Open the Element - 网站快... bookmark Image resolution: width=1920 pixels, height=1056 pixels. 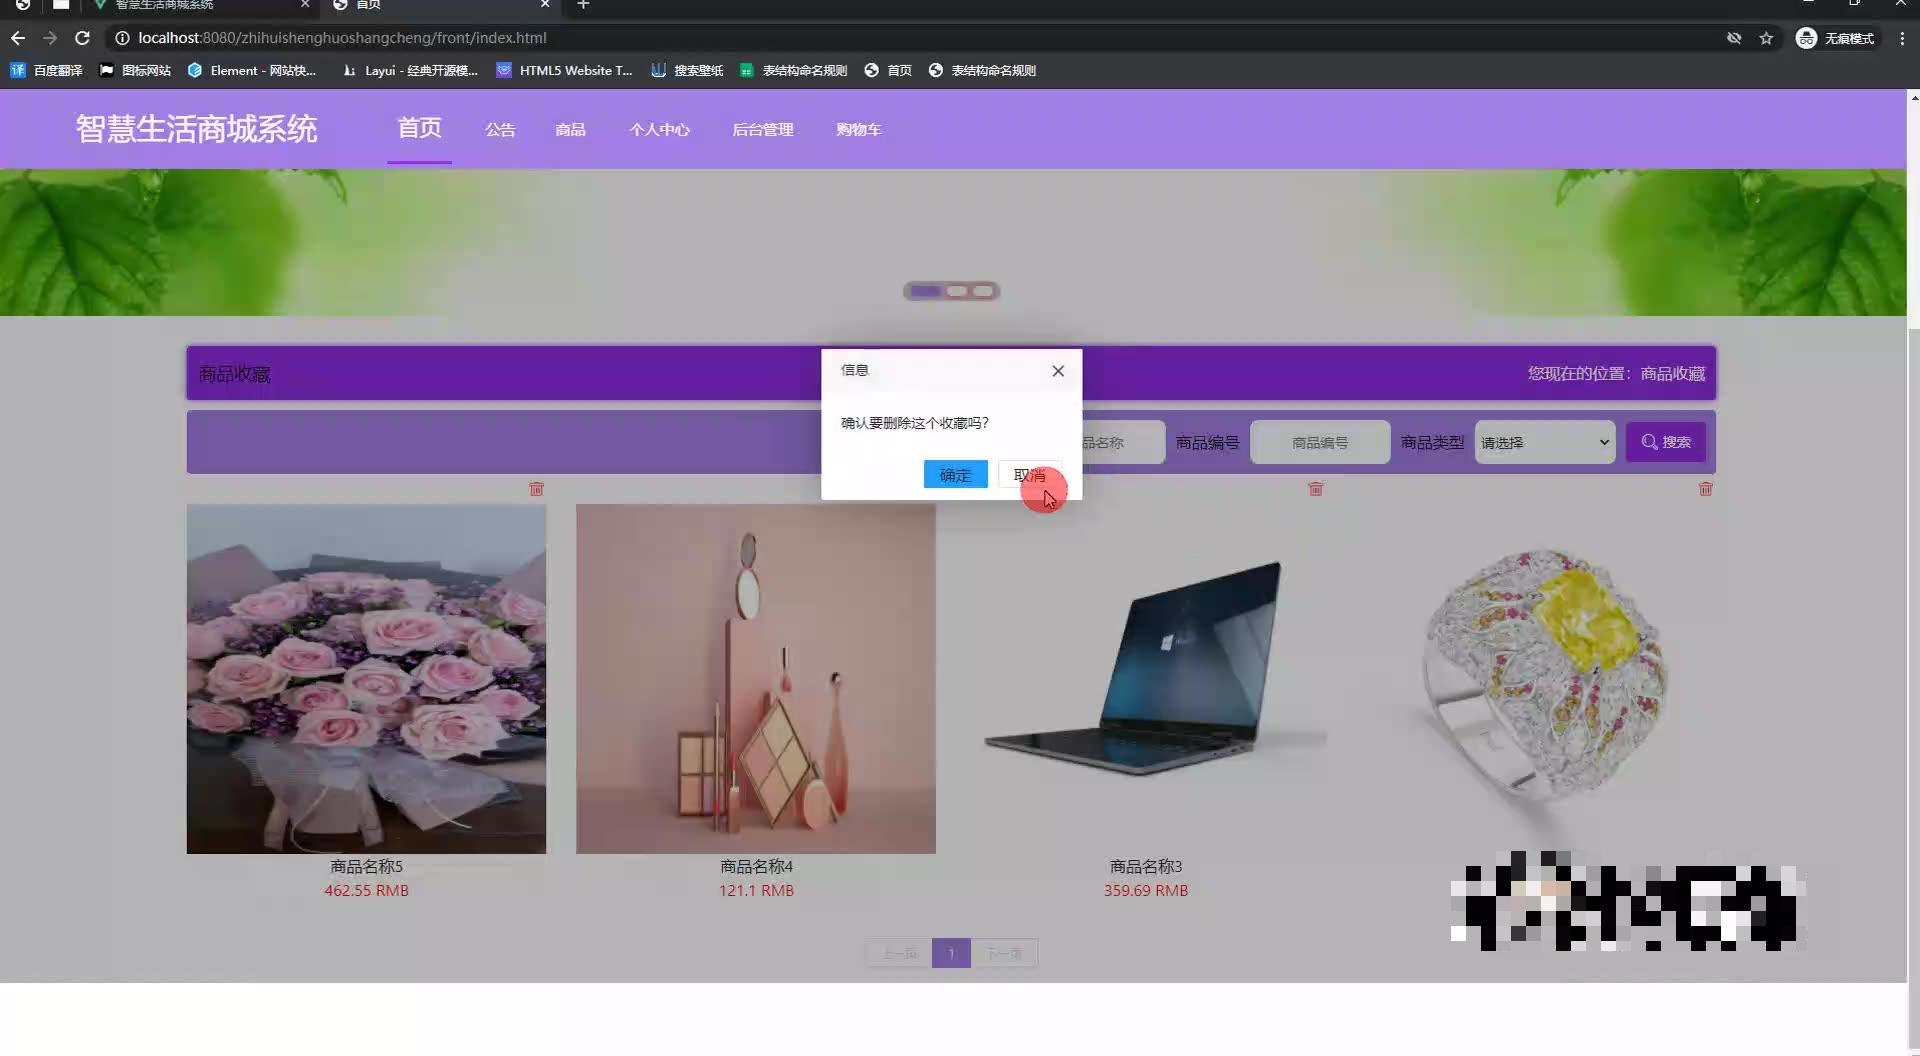pyautogui.click(x=252, y=70)
